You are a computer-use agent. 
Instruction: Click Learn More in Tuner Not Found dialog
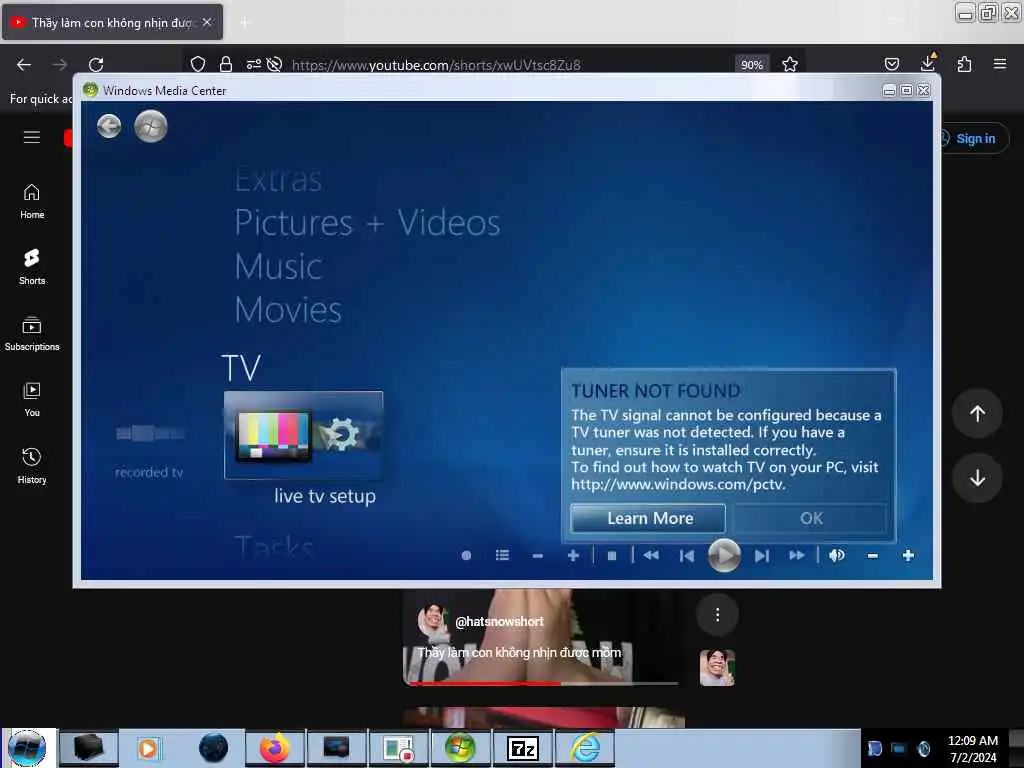click(648, 519)
